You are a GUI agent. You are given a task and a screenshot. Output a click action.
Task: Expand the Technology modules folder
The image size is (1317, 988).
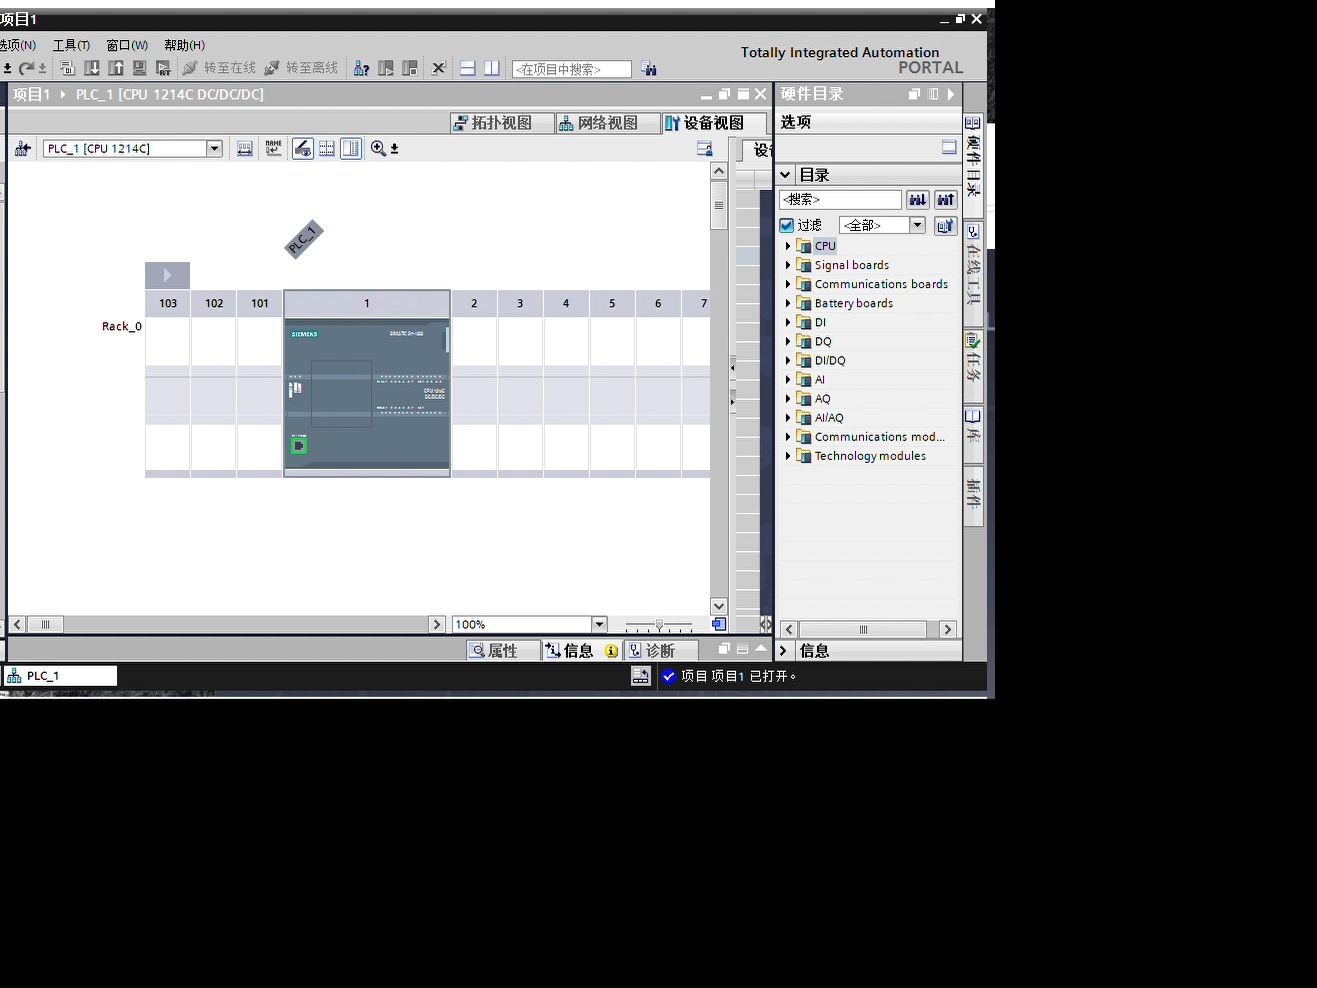(788, 456)
